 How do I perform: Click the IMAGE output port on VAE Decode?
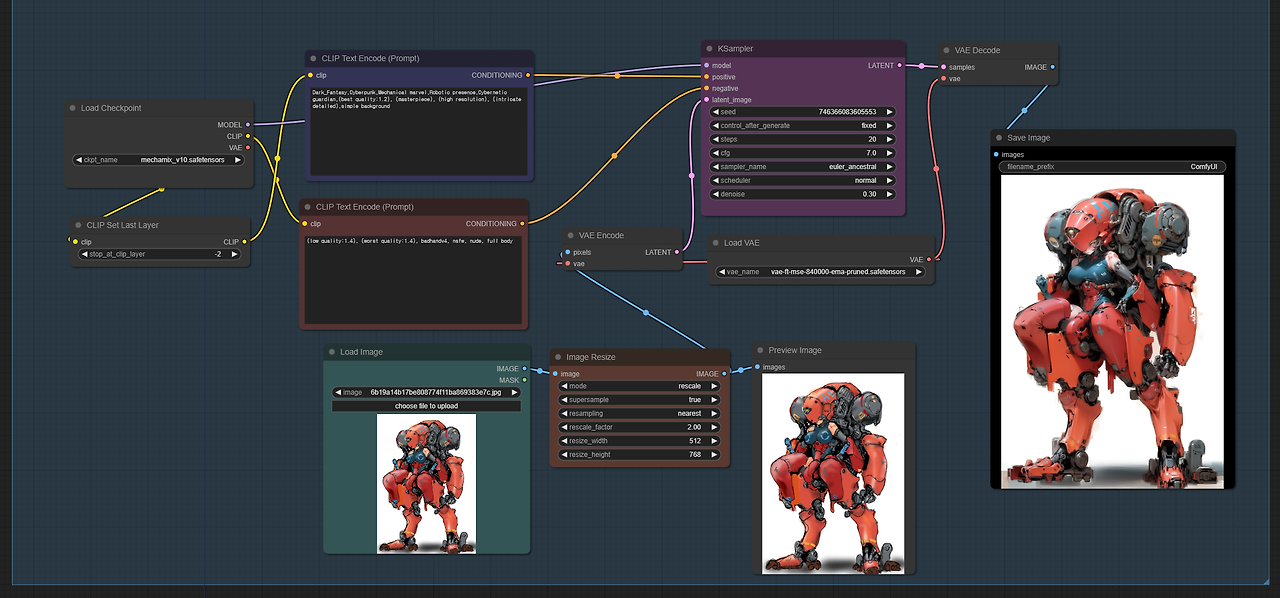tap(1051, 67)
